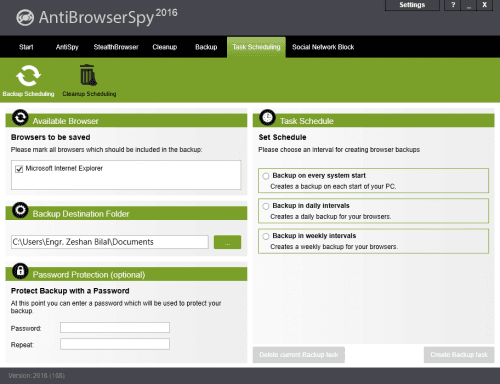Select Backup in weekly intervals option
Viewport: 500px width, 384px height.
pyautogui.click(x=266, y=236)
